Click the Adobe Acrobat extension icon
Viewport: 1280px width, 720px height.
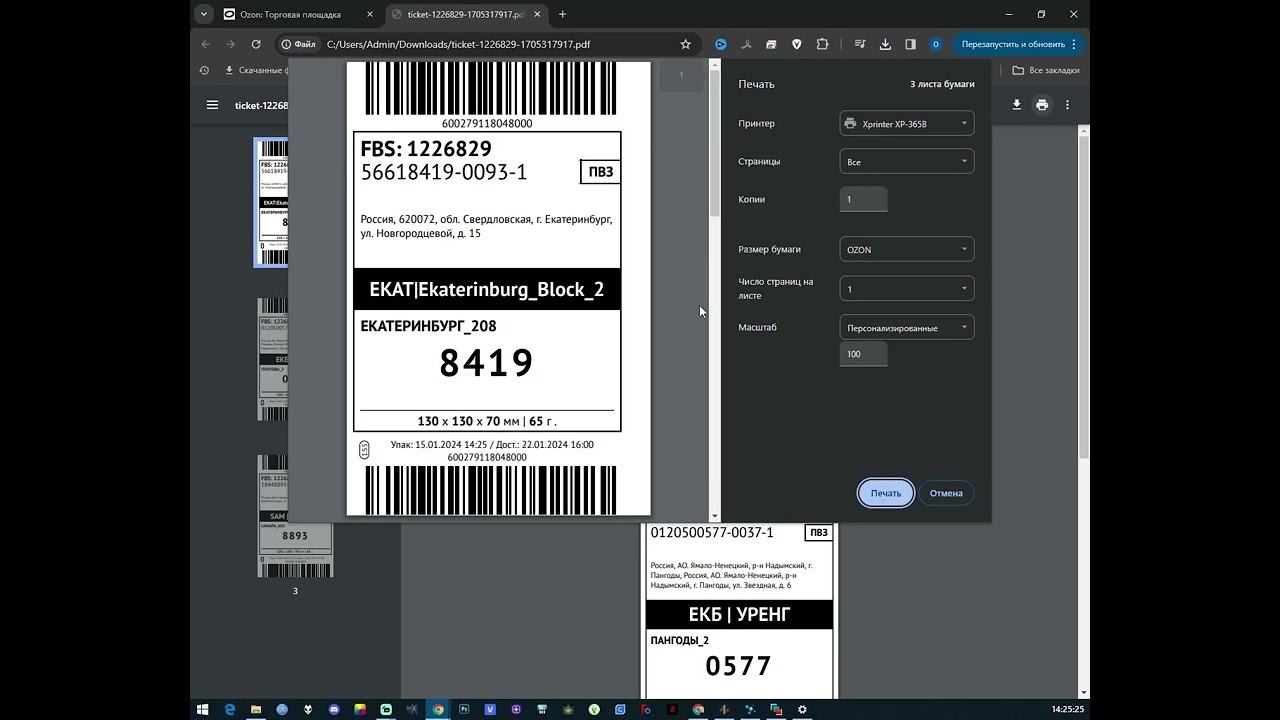click(746, 44)
